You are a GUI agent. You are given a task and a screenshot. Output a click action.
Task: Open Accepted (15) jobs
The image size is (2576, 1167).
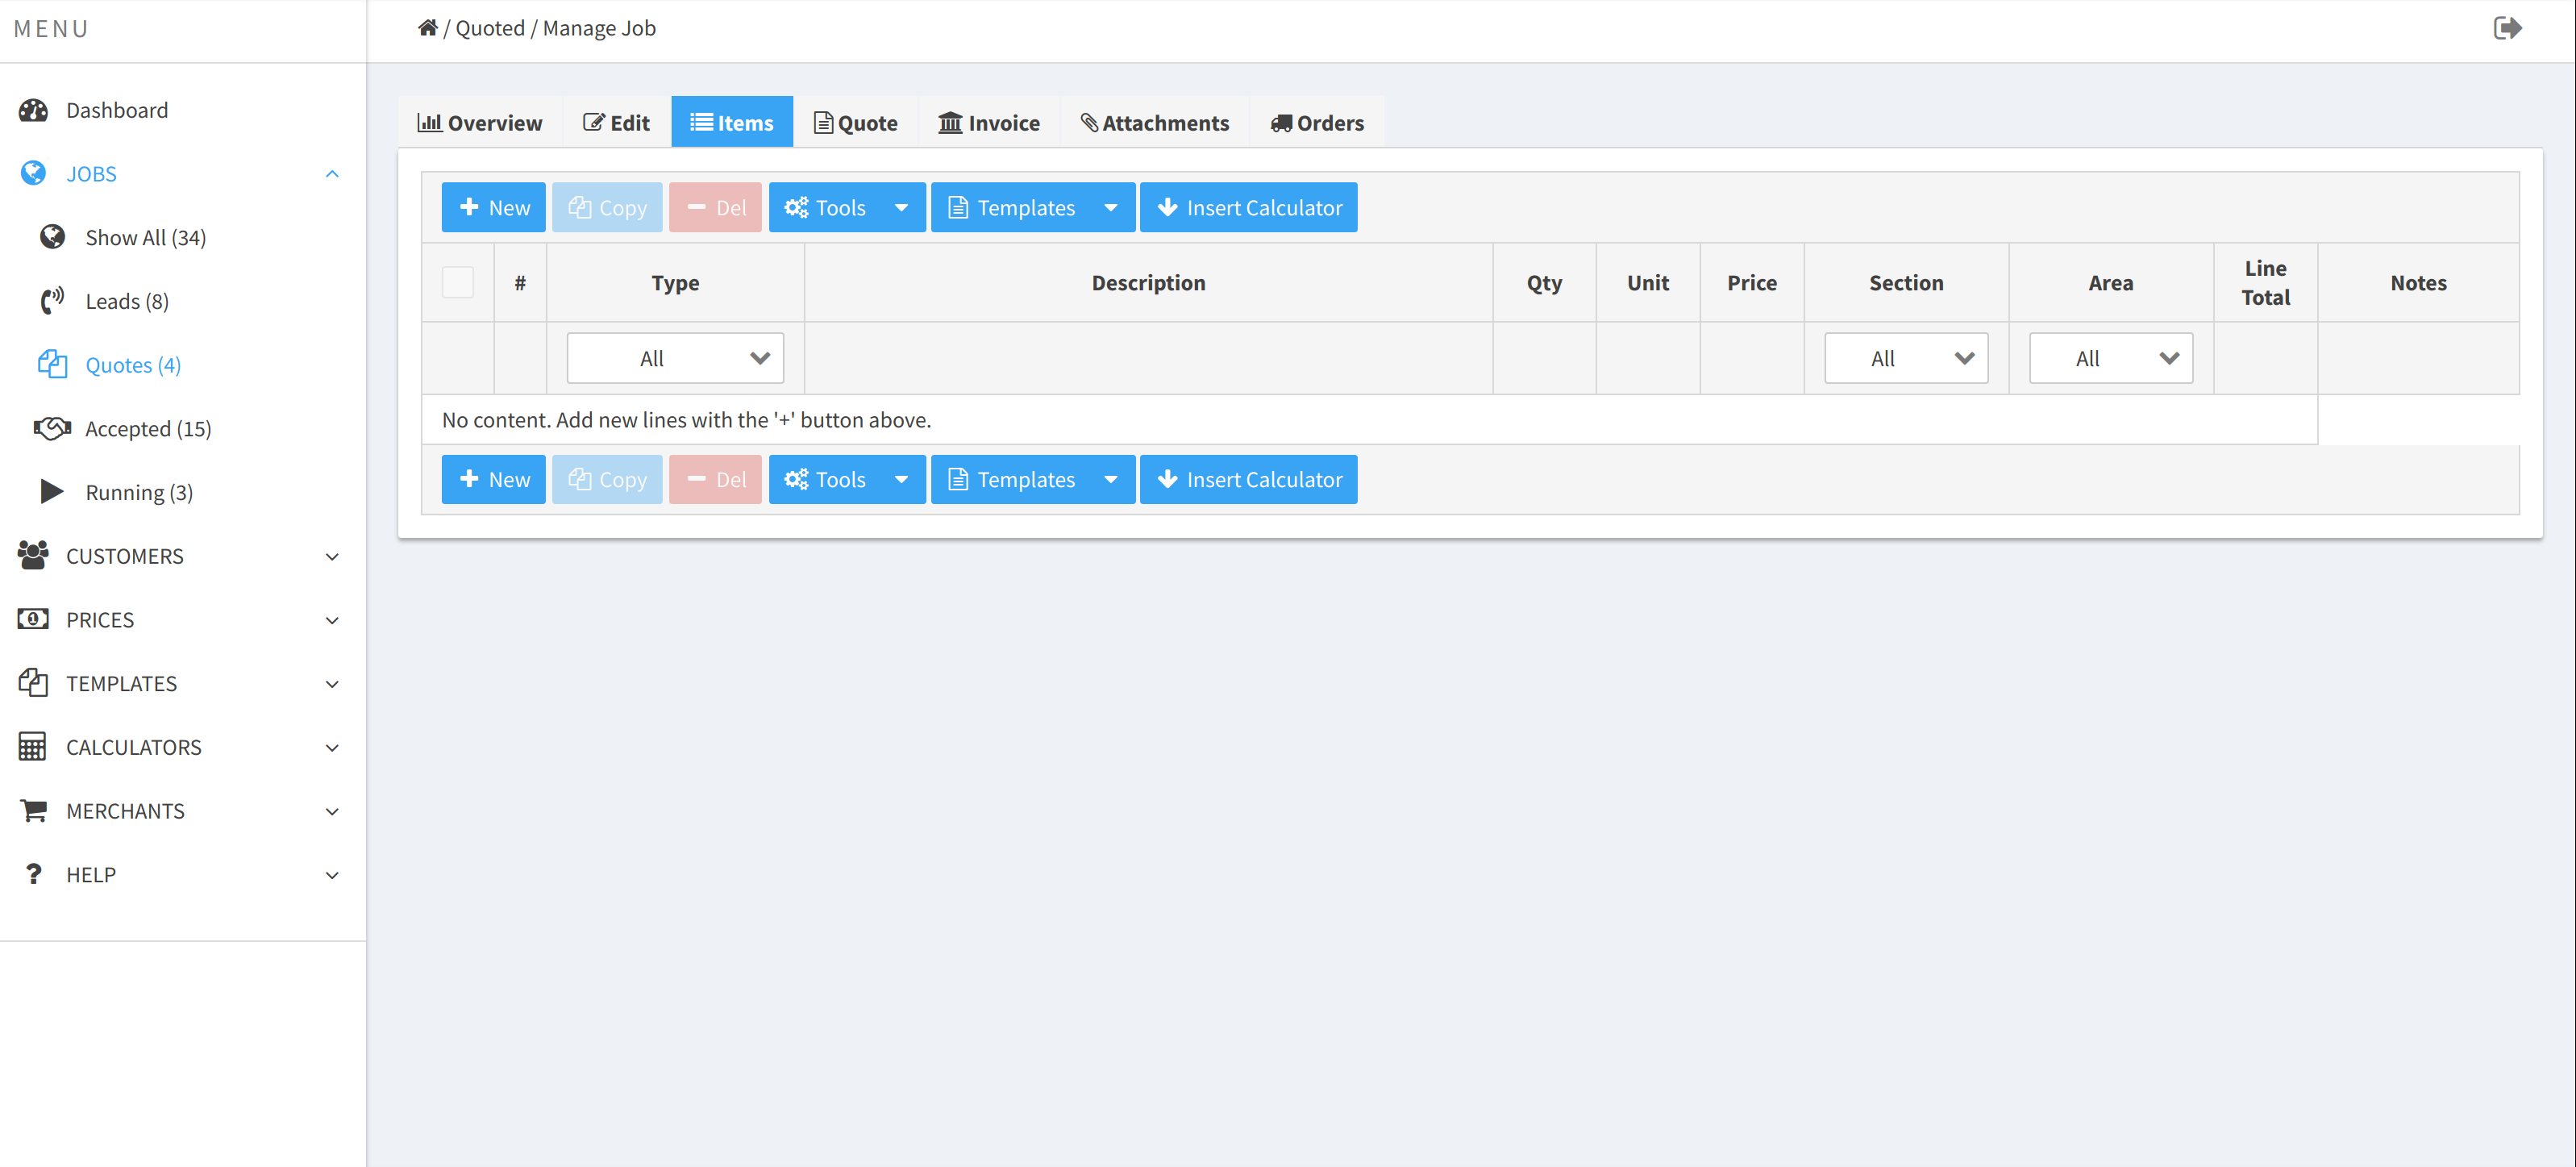point(148,429)
